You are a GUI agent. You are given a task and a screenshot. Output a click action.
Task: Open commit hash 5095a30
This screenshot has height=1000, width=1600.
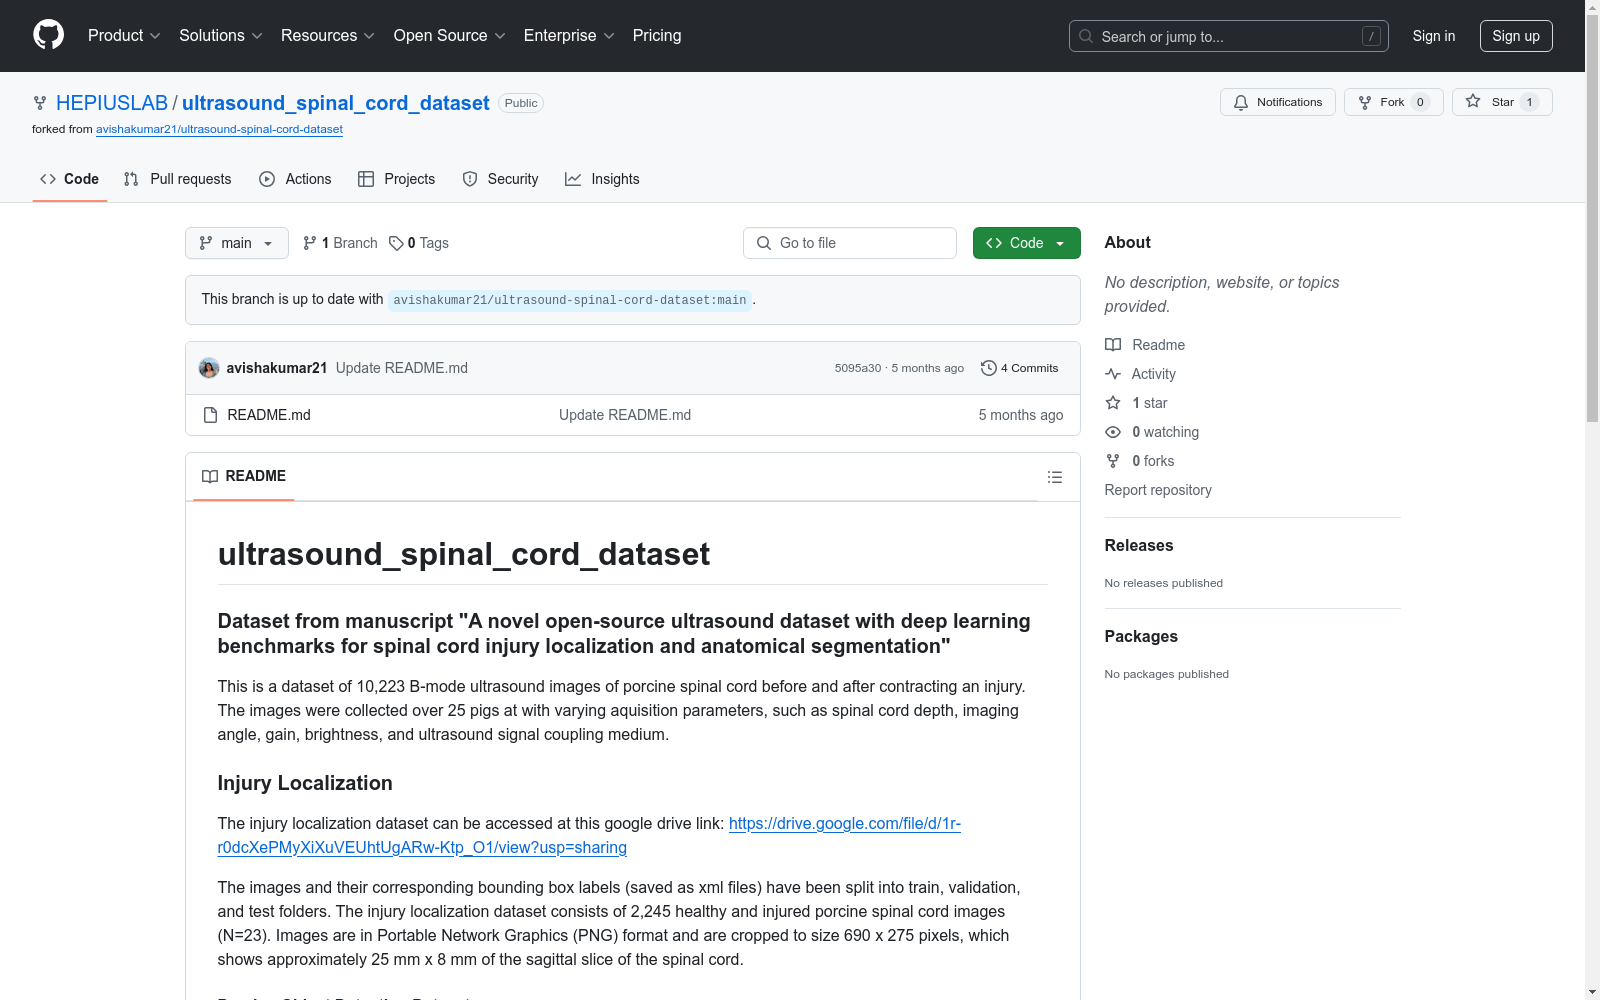(858, 368)
